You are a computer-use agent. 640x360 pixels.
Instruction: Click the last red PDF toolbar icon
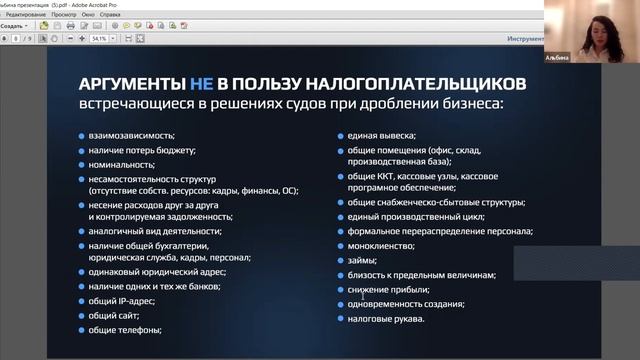coord(184,26)
